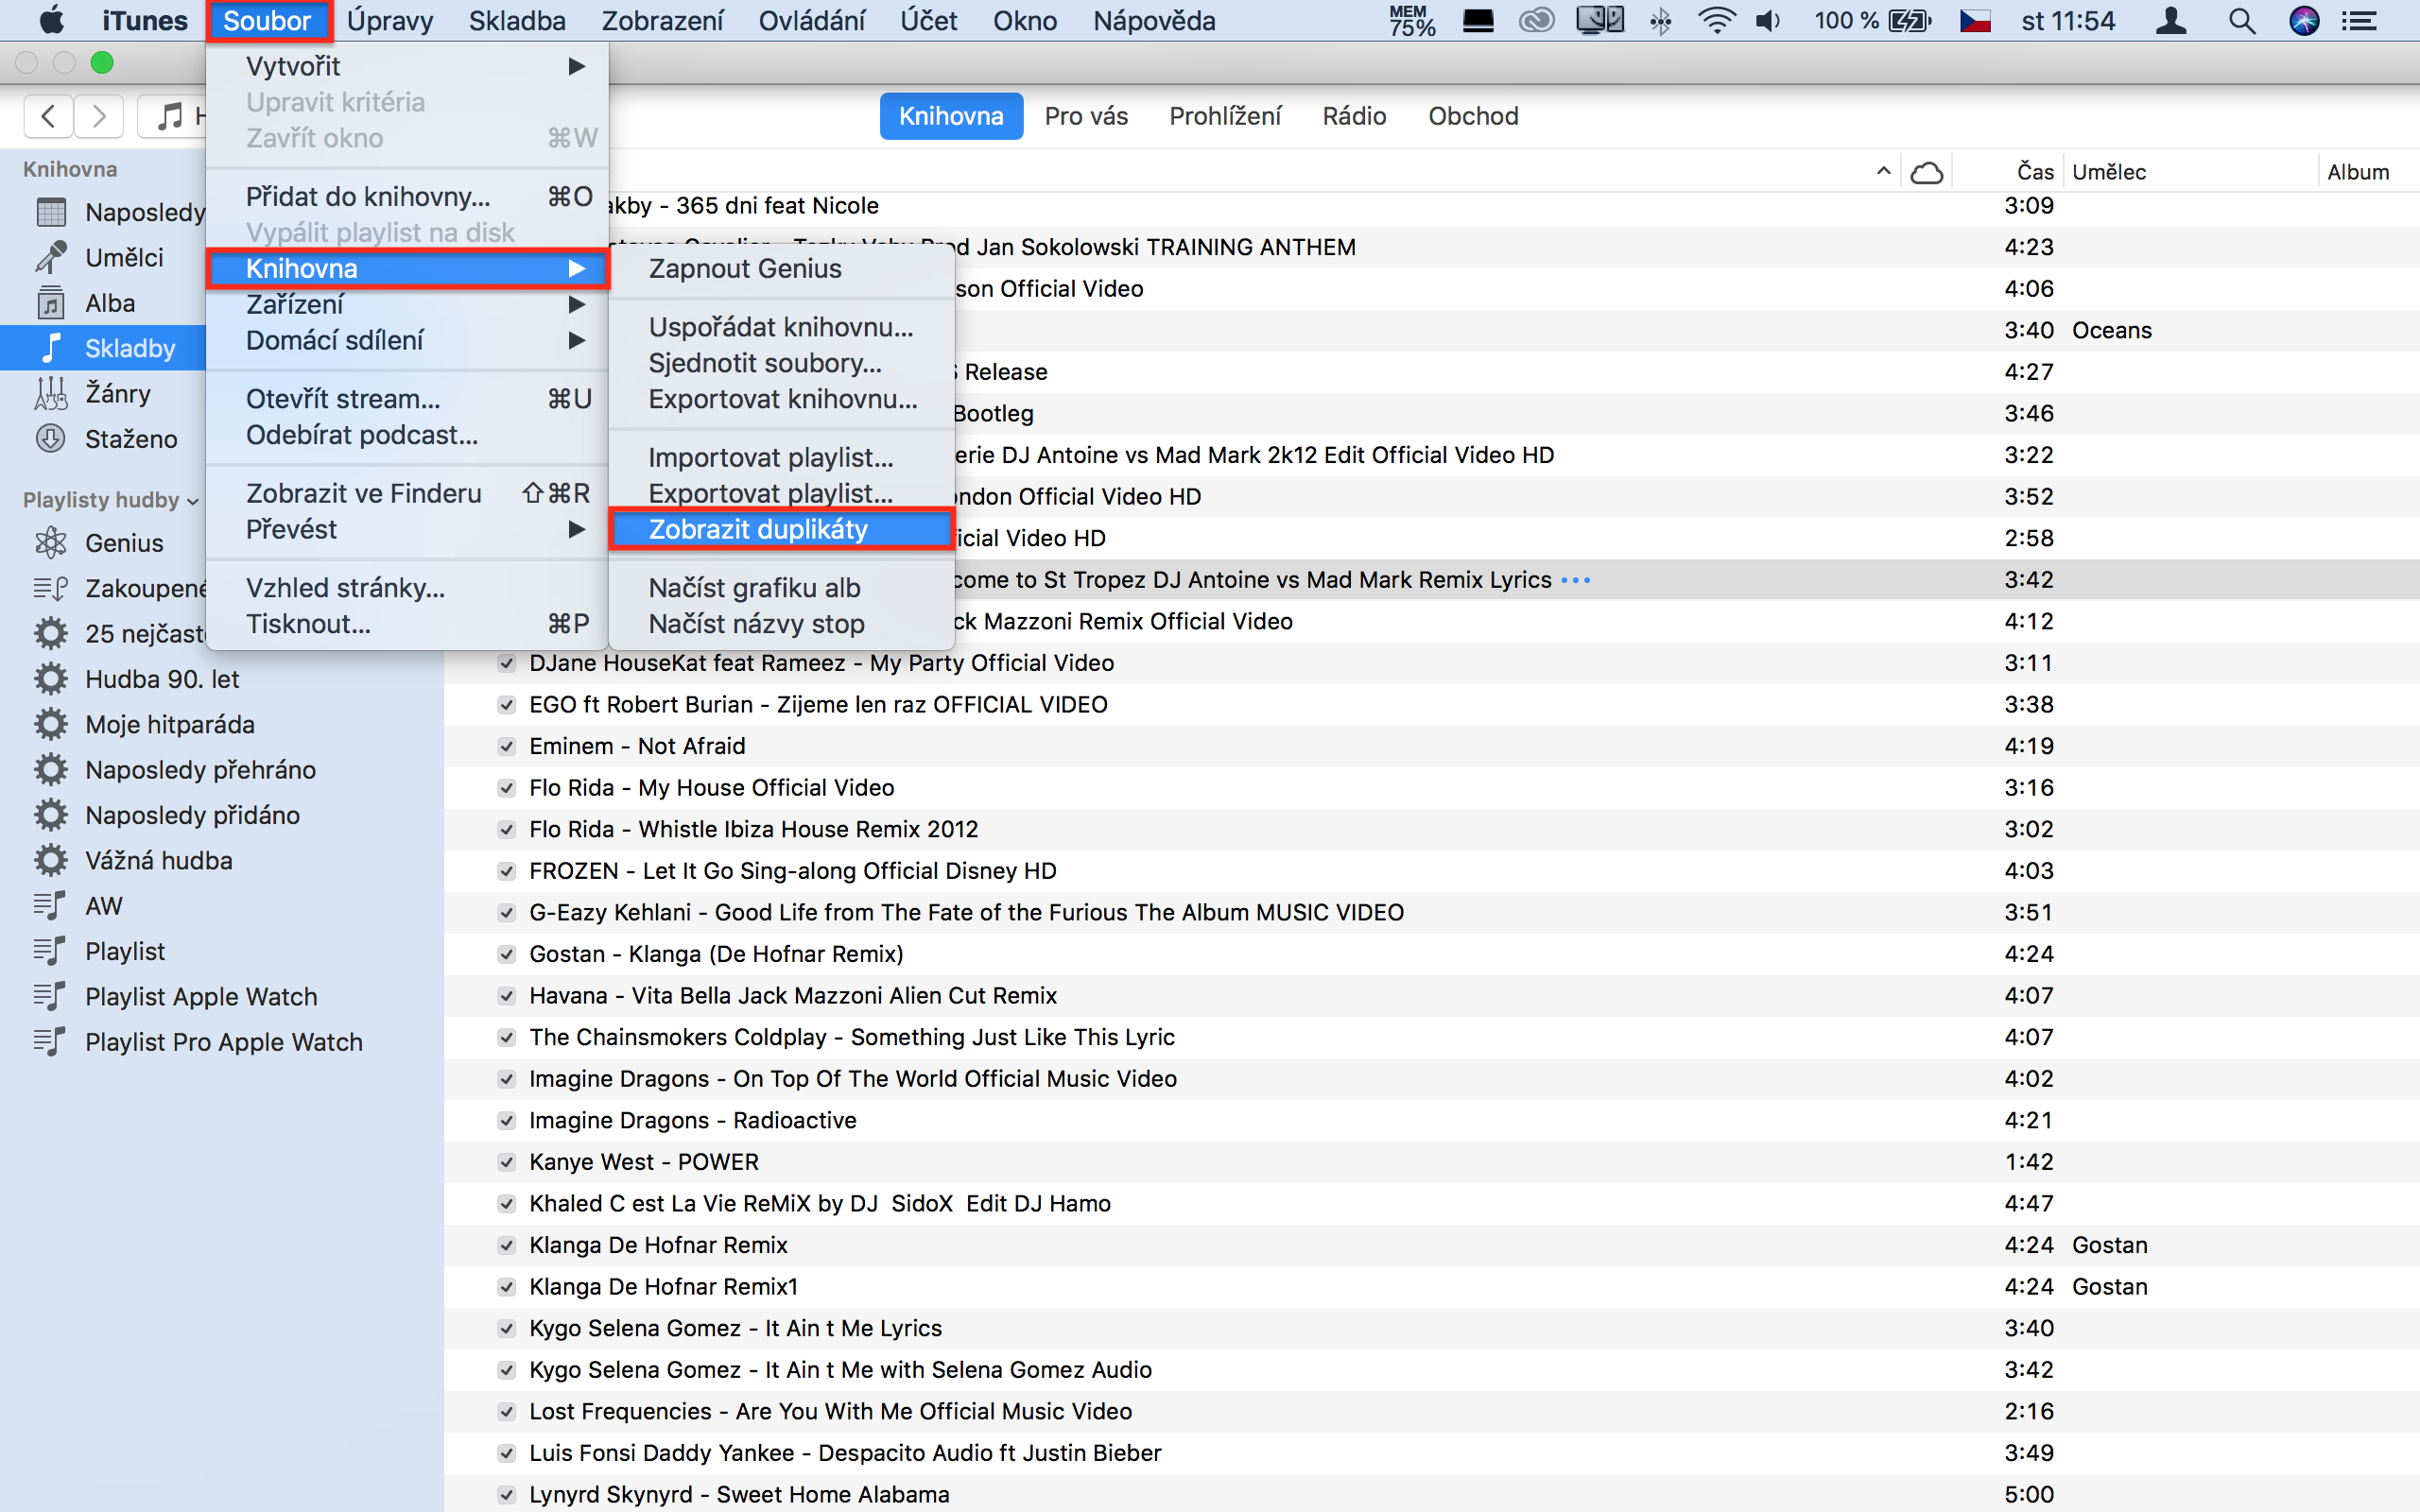The image size is (2420, 1512).
Task: Uncheck DJane HouseKat My Party song
Action: point(506,663)
